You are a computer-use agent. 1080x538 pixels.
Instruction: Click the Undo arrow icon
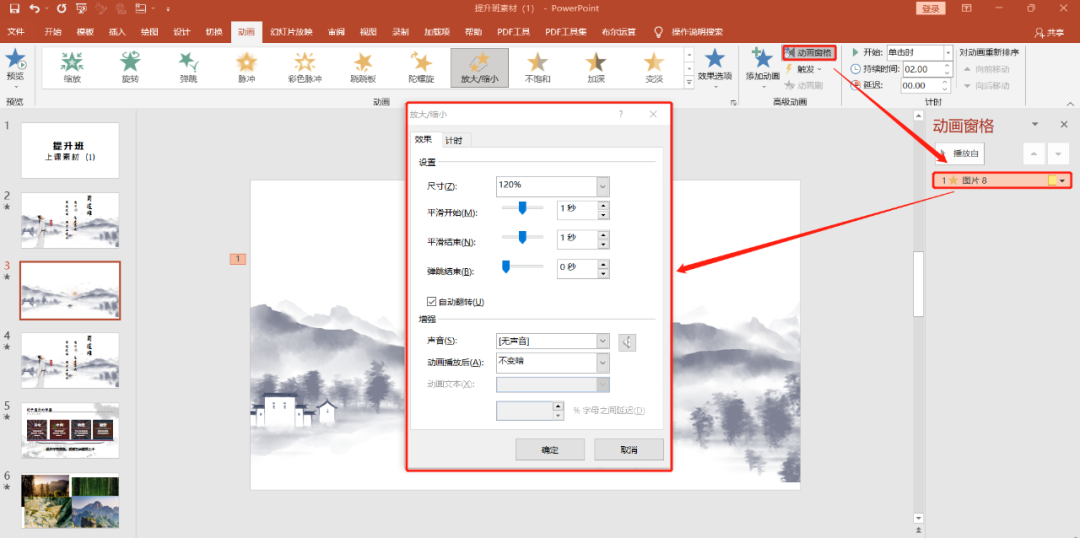click(35, 9)
